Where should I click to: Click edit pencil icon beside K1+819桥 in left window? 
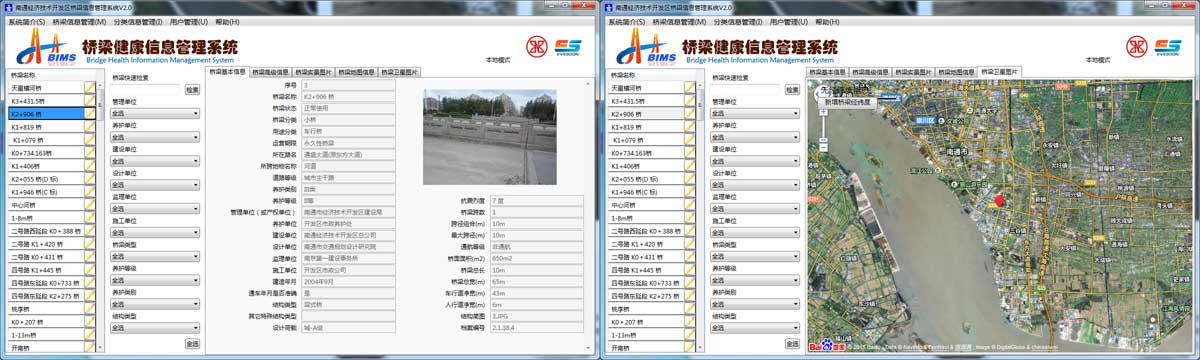pyautogui.click(x=90, y=127)
